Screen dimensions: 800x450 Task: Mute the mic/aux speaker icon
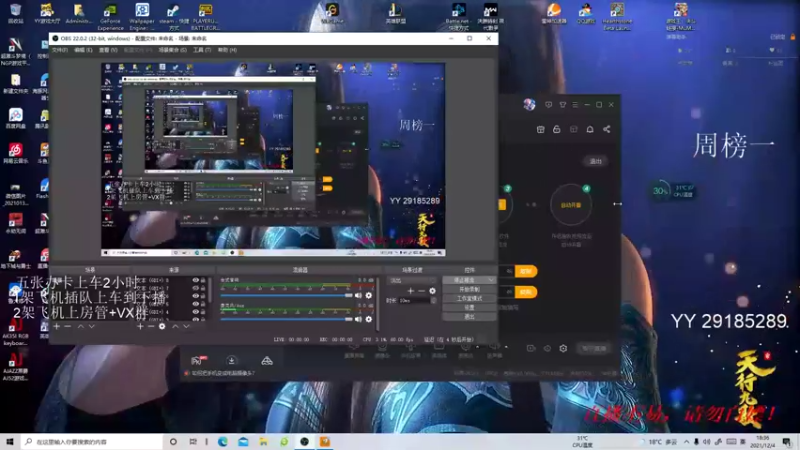(358, 319)
